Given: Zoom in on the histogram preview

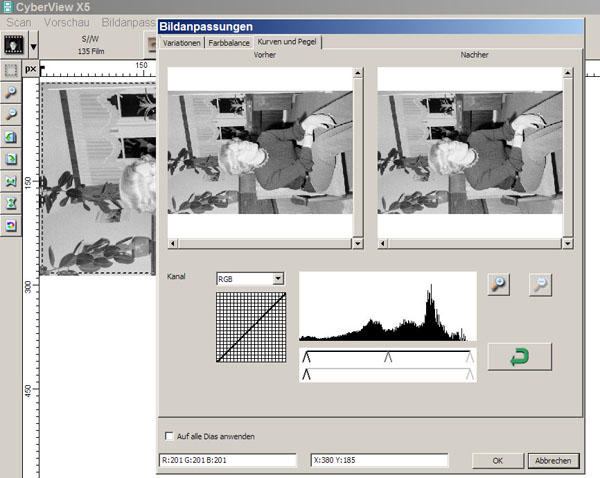Looking at the screenshot, I should tap(500, 285).
